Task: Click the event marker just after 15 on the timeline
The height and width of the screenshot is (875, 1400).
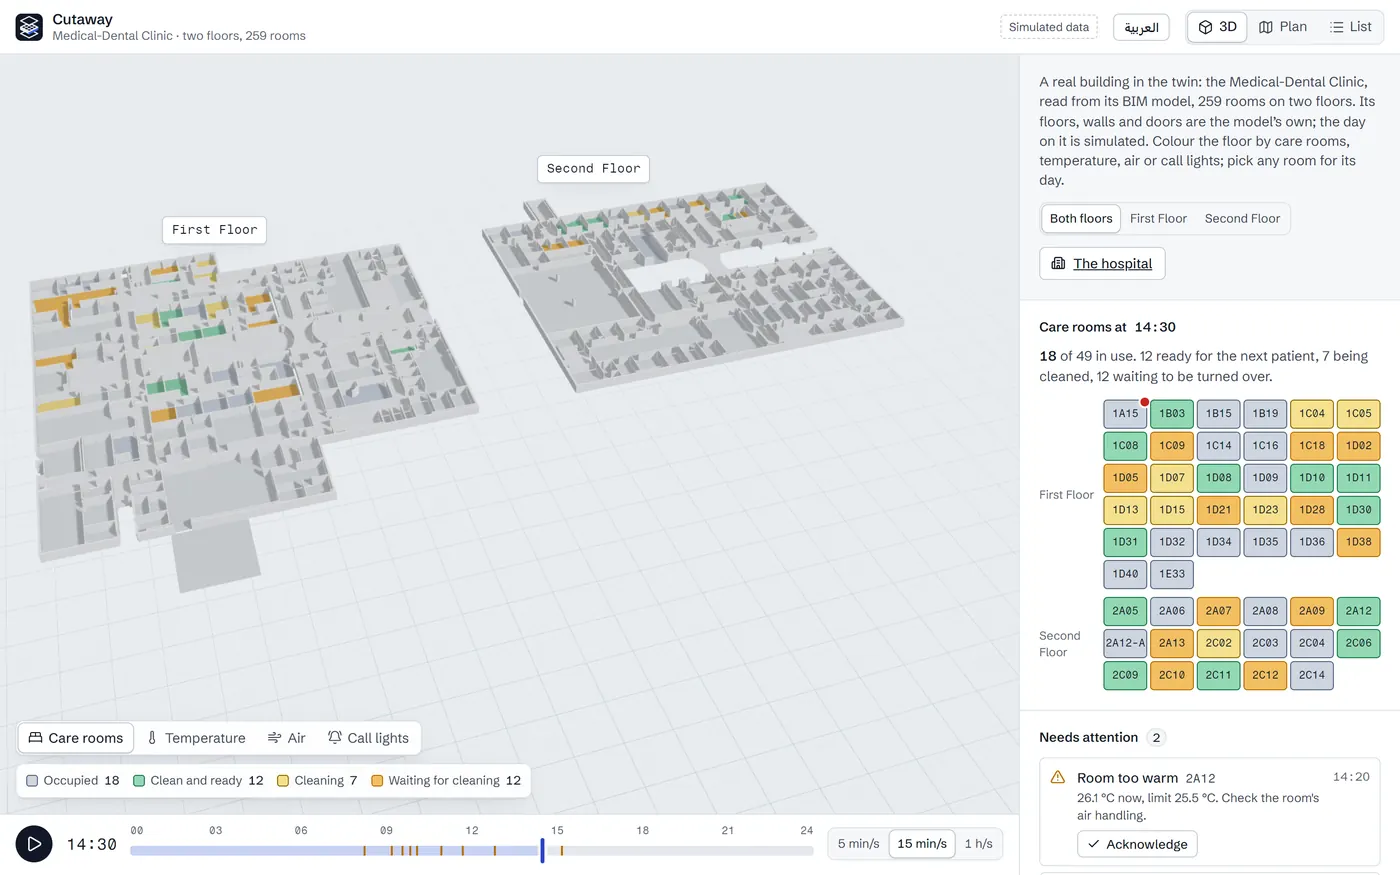Action: click(x=561, y=851)
